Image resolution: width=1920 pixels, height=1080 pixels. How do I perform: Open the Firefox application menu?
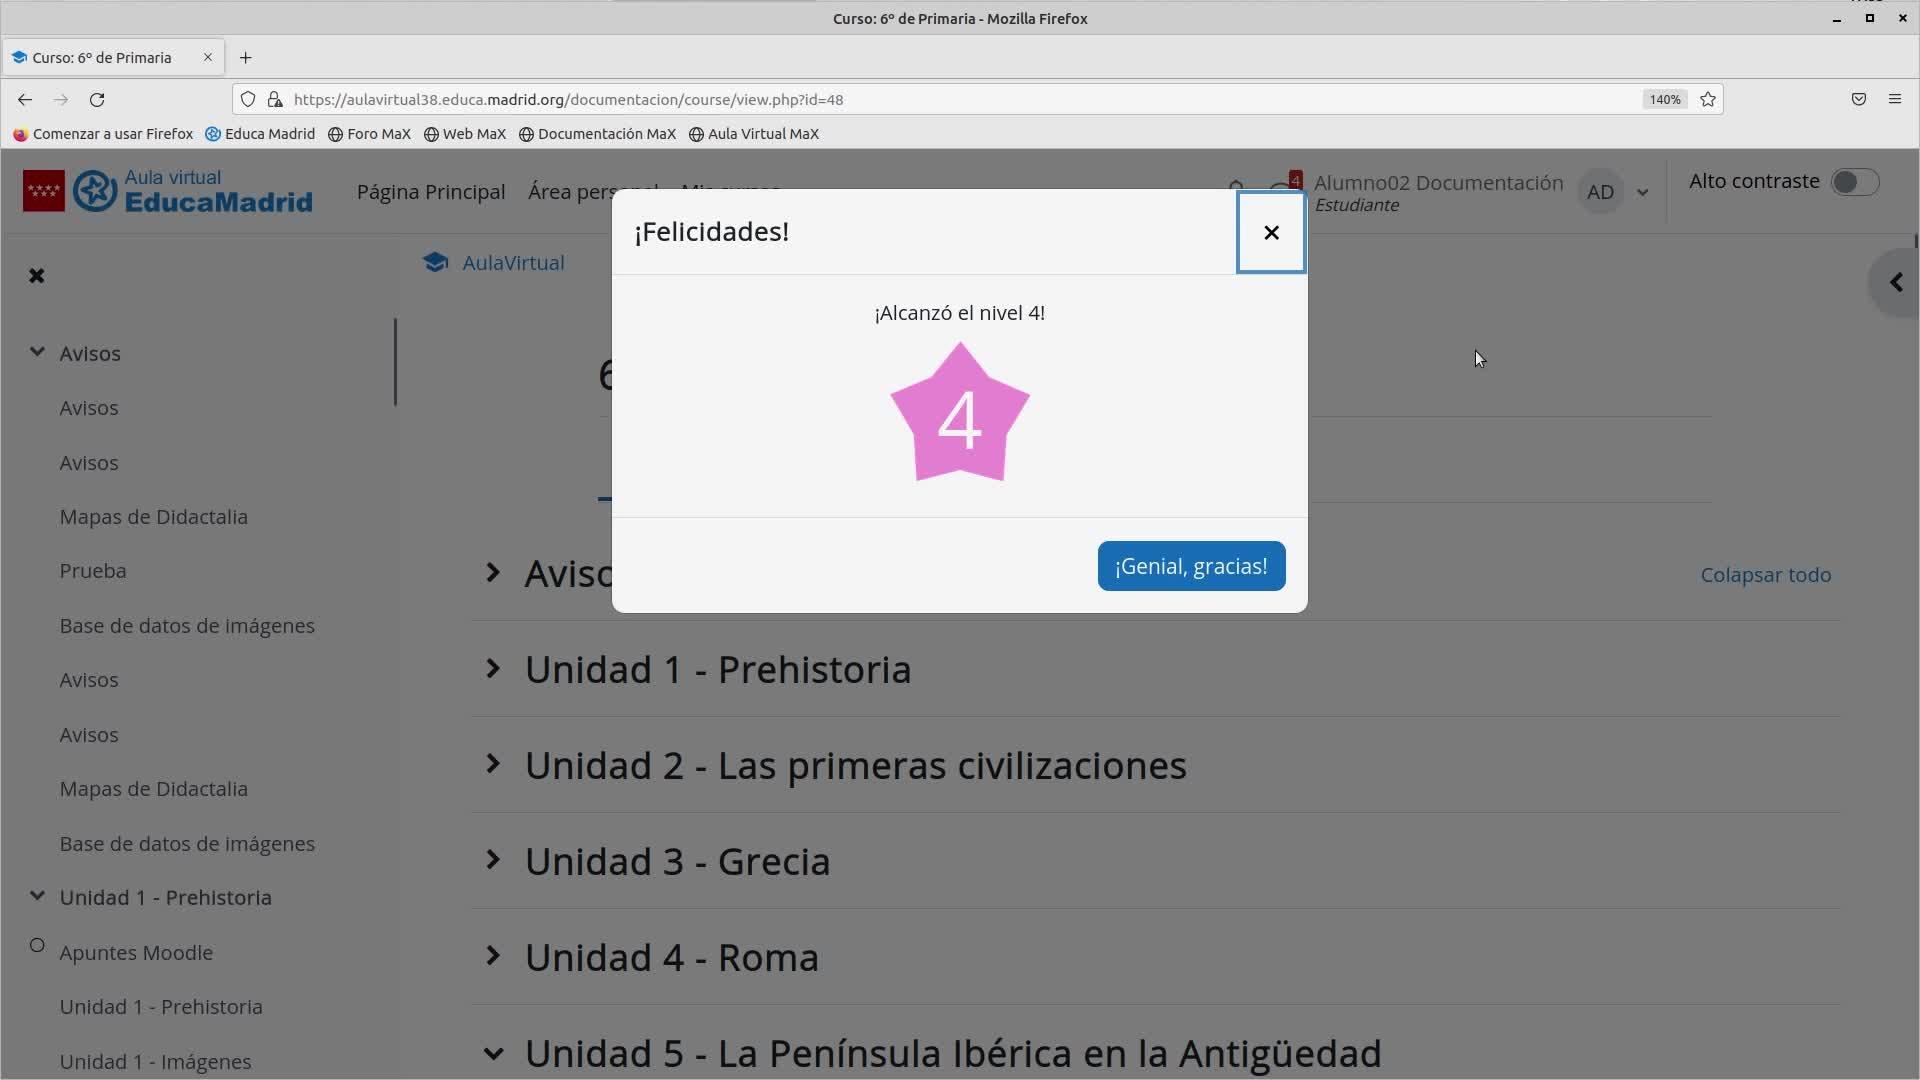click(1894, 99)
